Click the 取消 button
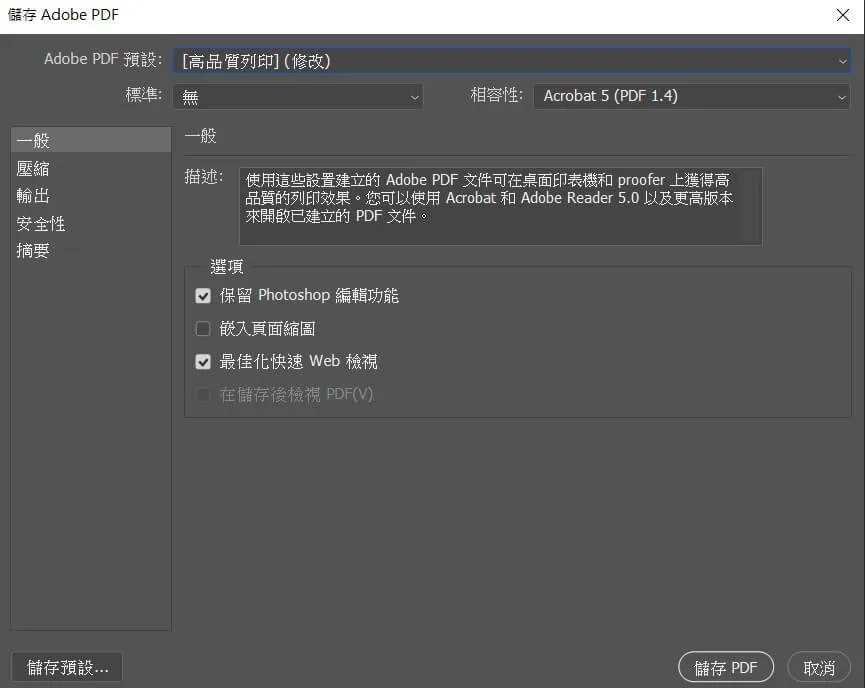 819,668
